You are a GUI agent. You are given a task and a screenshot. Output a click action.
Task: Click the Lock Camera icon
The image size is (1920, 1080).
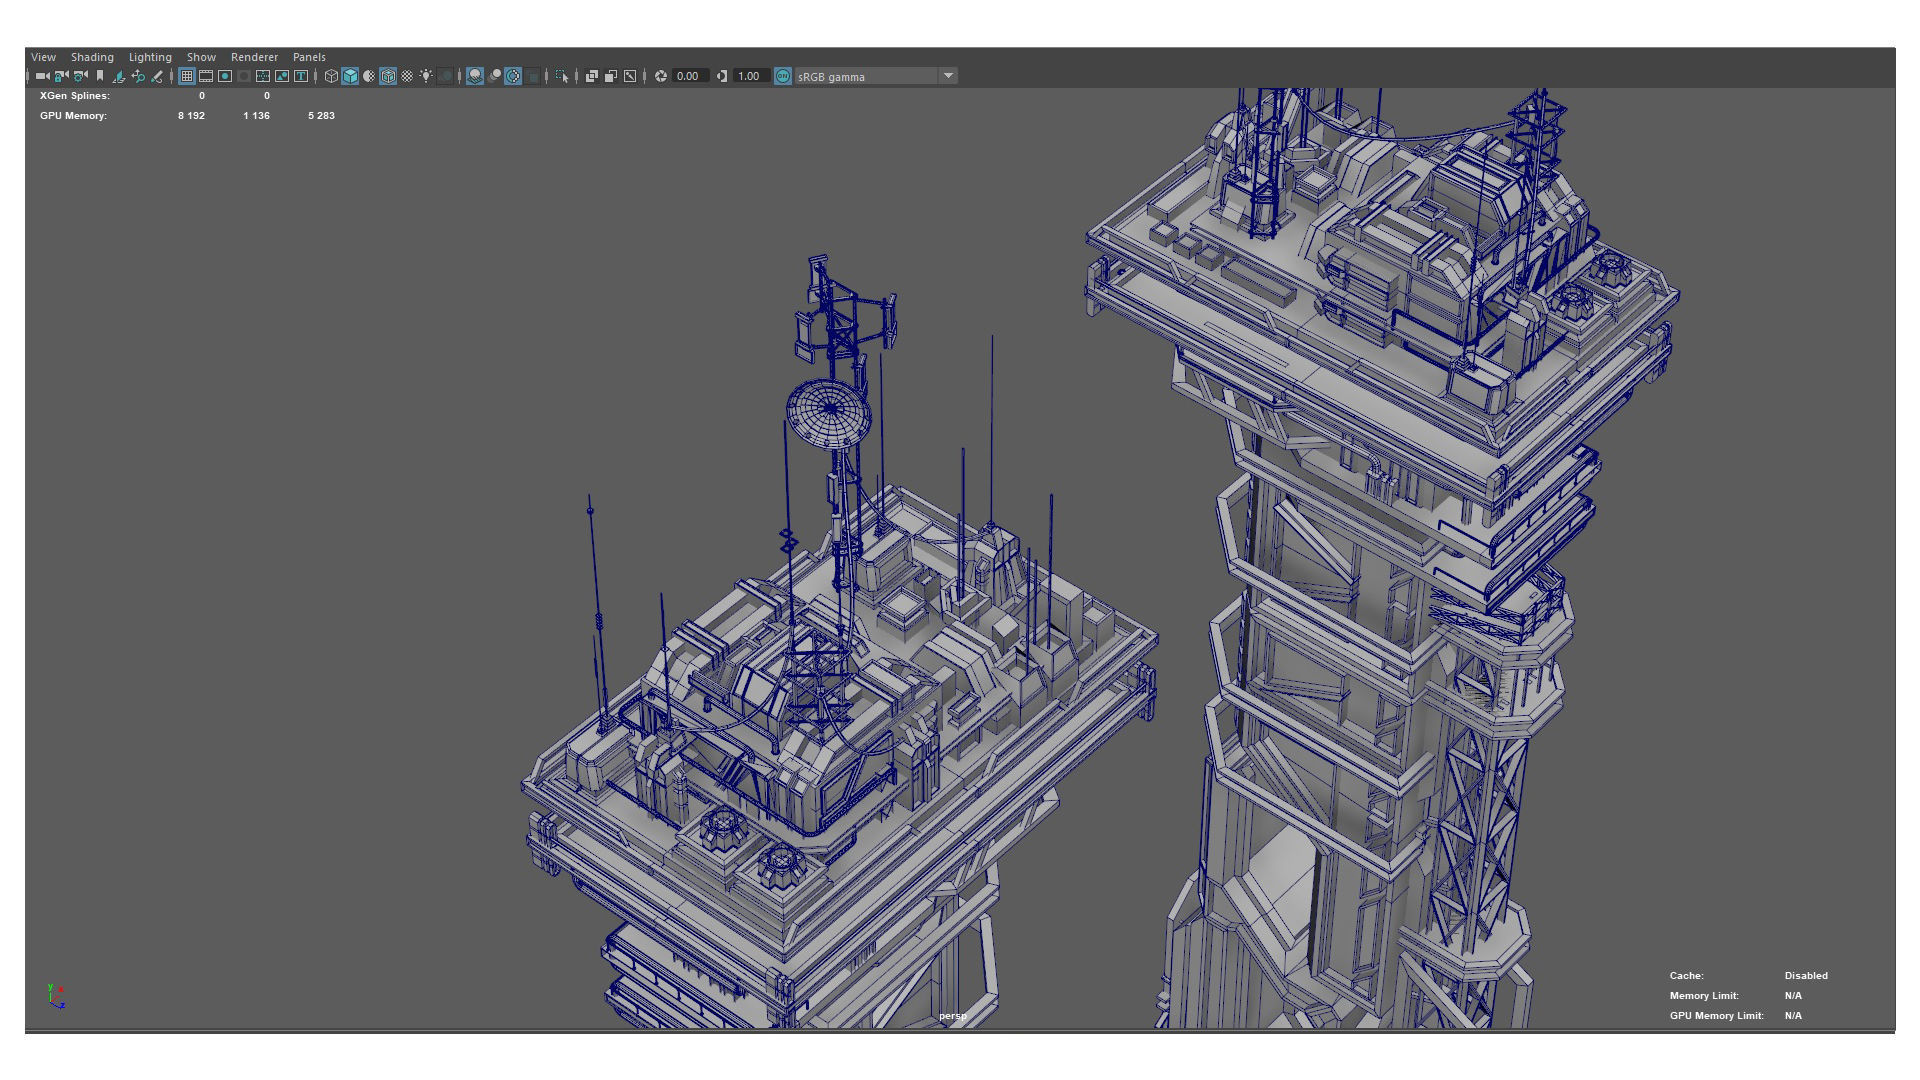click(x=61, y=76)
